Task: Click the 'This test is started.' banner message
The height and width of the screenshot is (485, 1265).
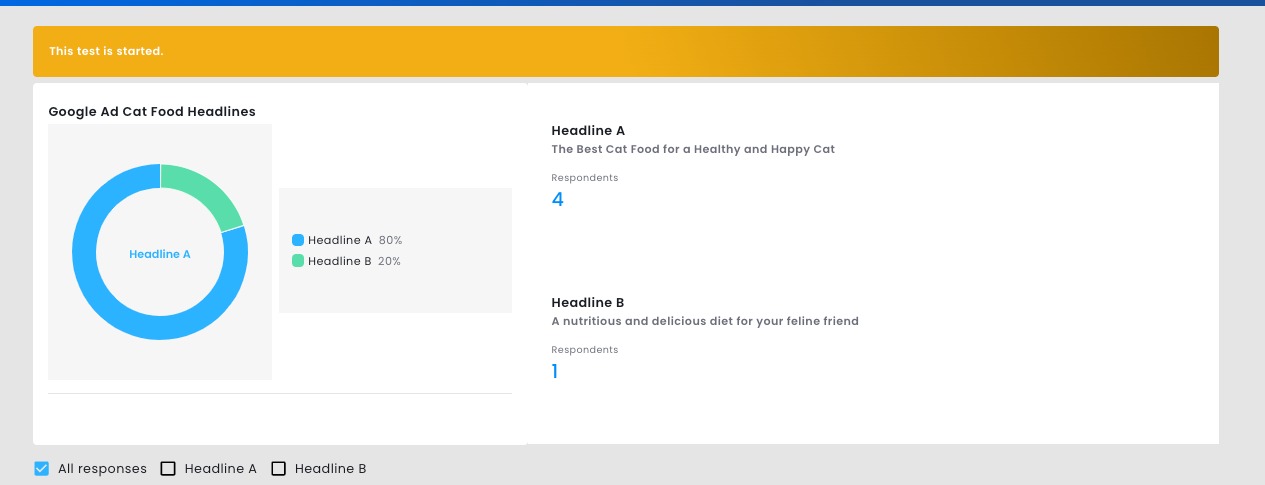Action: pos(106,51)
